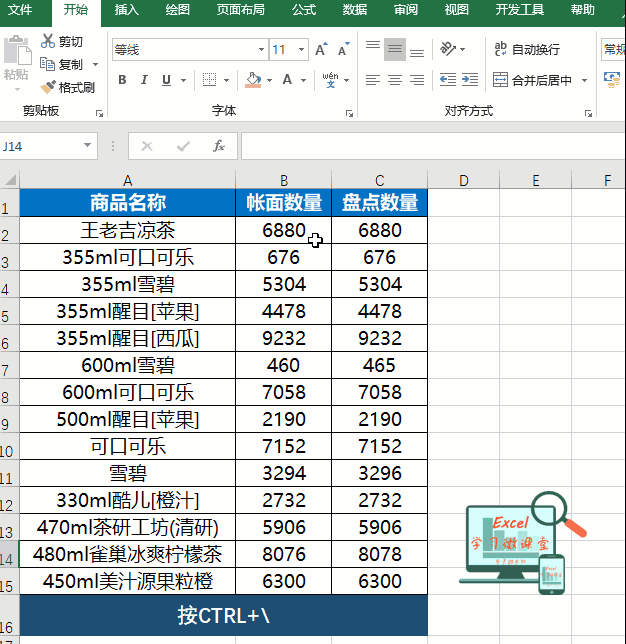This screenshot has height=644, width=626.
Task: Toggle middle vertical alignment
Action: 395,49
